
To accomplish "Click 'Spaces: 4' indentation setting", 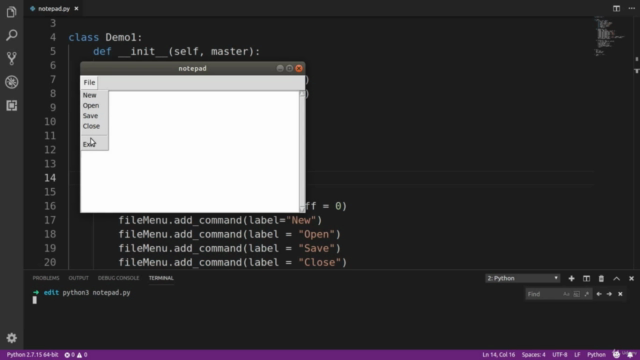I will pos(533,355).
